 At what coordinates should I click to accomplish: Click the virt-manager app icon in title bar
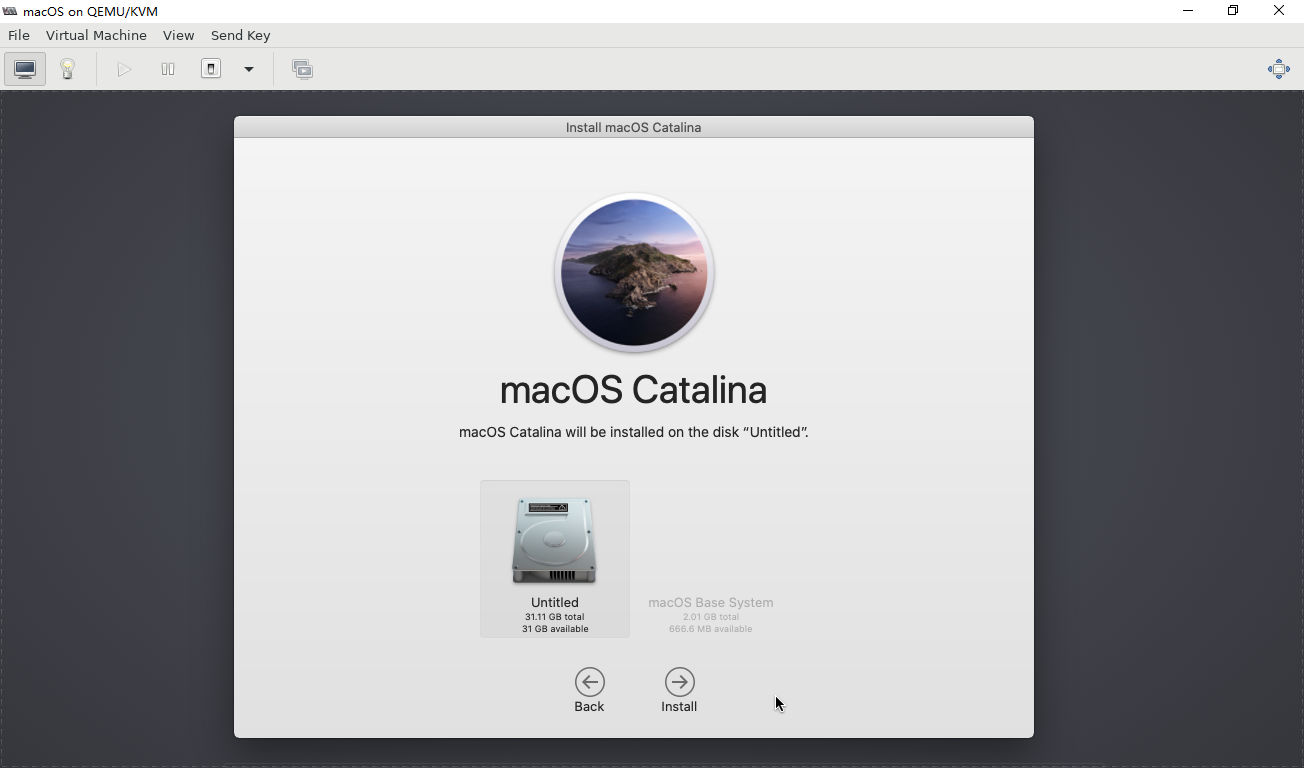pos(10,11)
